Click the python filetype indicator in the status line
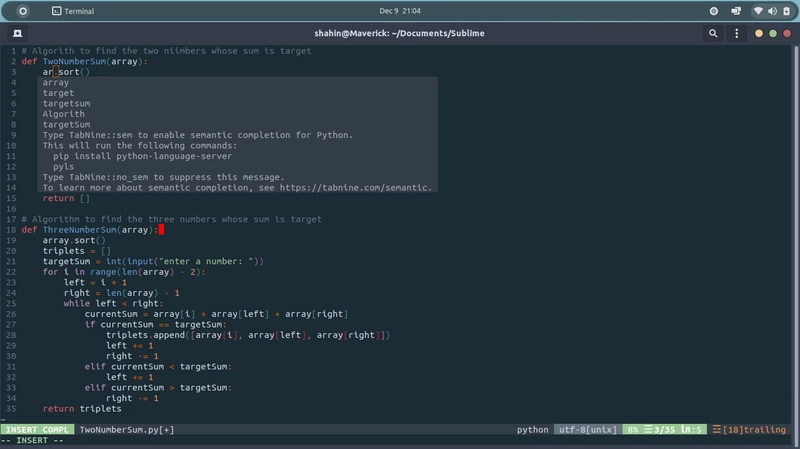The width and height of the screenshot is (800, 449). click(x=532, y=430)
